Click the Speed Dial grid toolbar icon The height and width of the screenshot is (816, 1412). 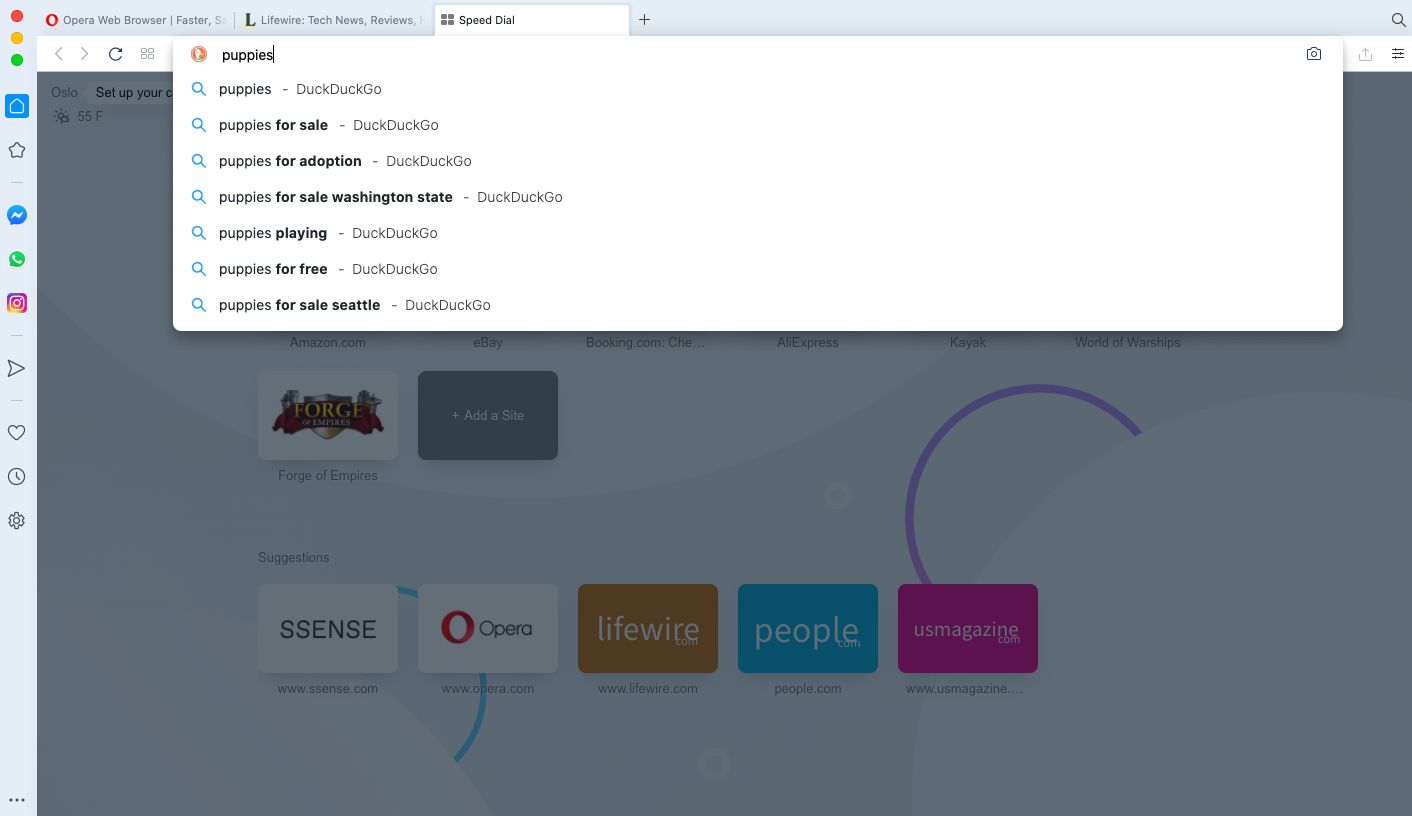coord(148,54)
